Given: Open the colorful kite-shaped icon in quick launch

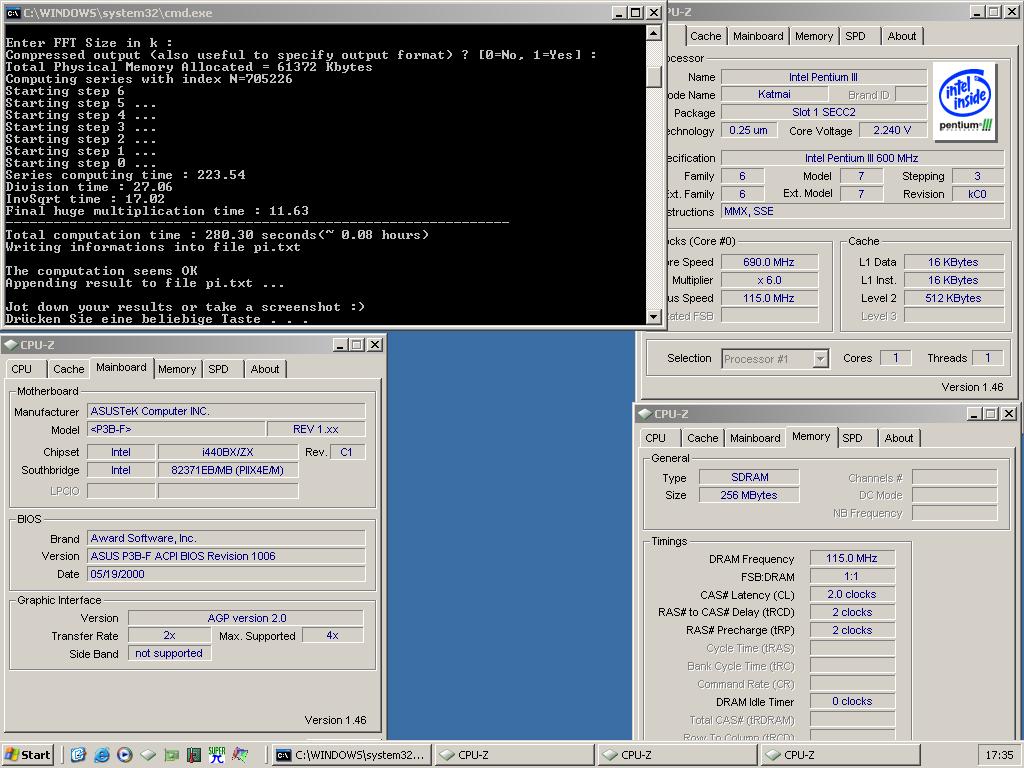Looking at the screenshot, I should (x=240, y=755).
